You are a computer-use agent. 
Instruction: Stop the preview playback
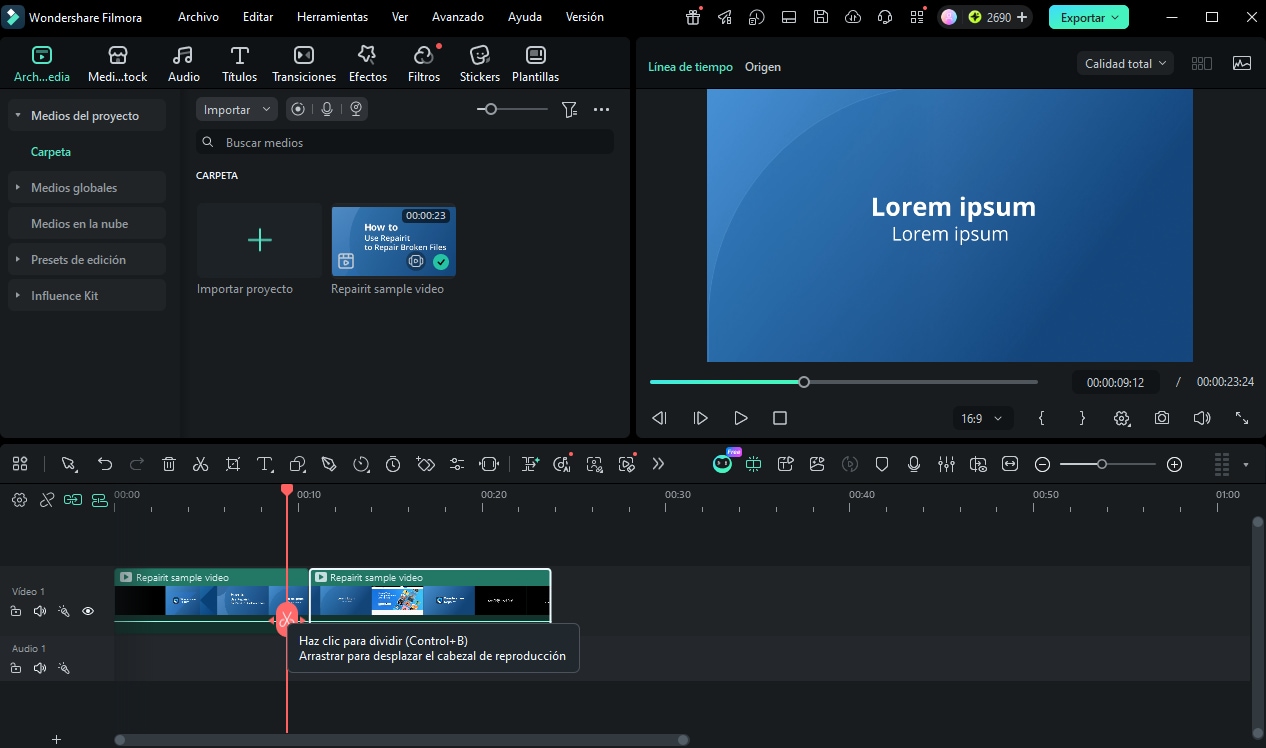pyautogui.click(x=780, y=418)
